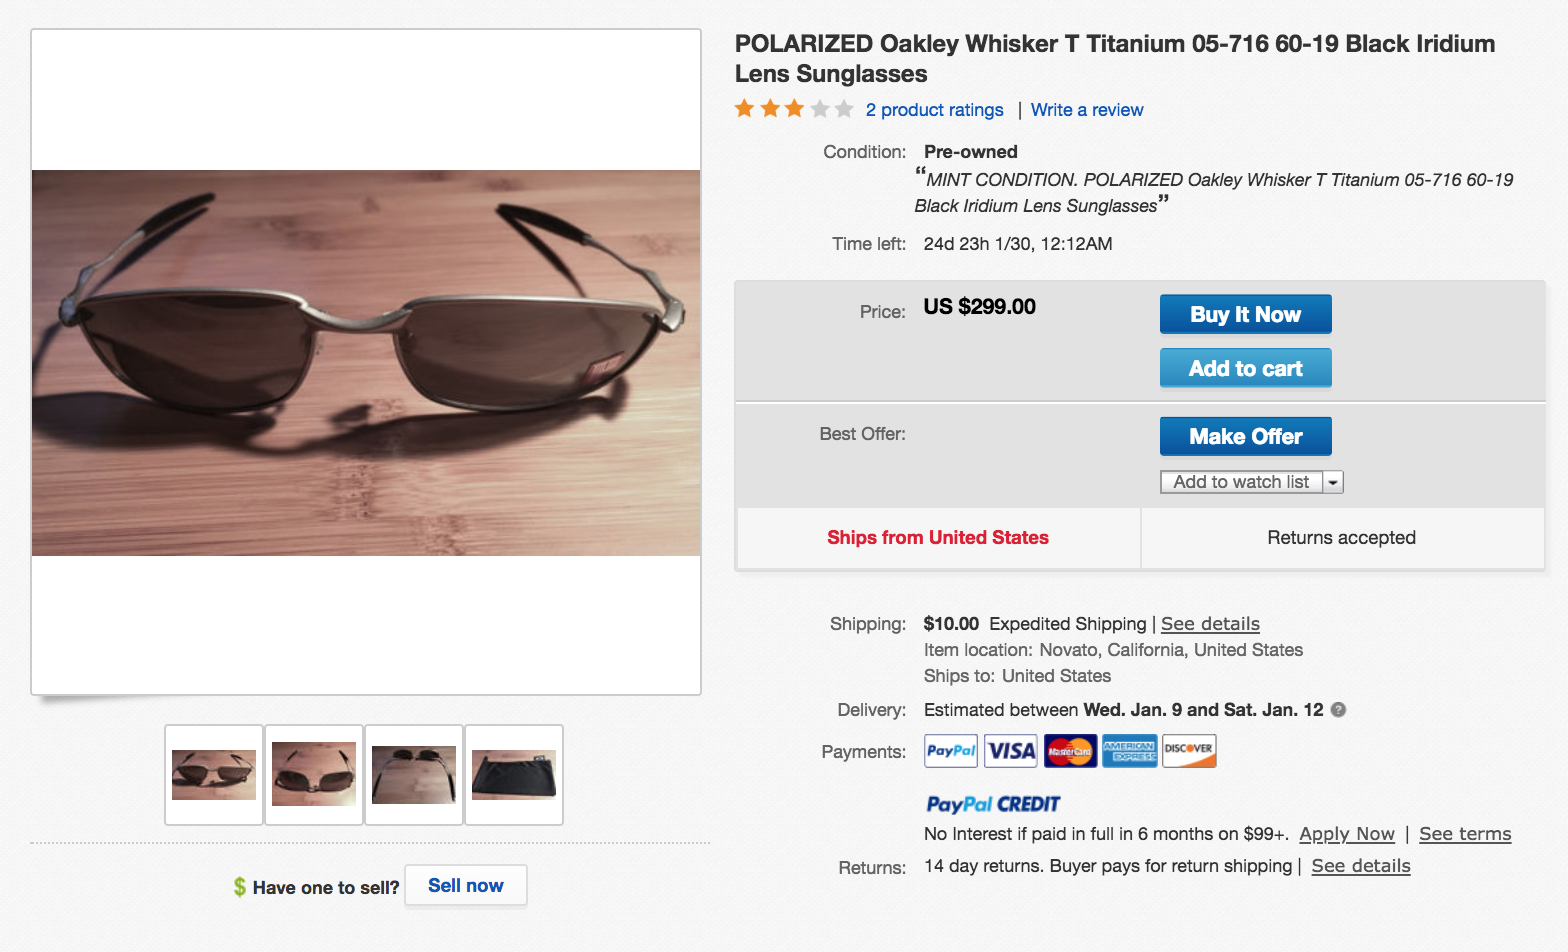The image size is (1568, 952).
Task: Click the Write a review link
Action: pyautogui.click(x=1087, y=110)
